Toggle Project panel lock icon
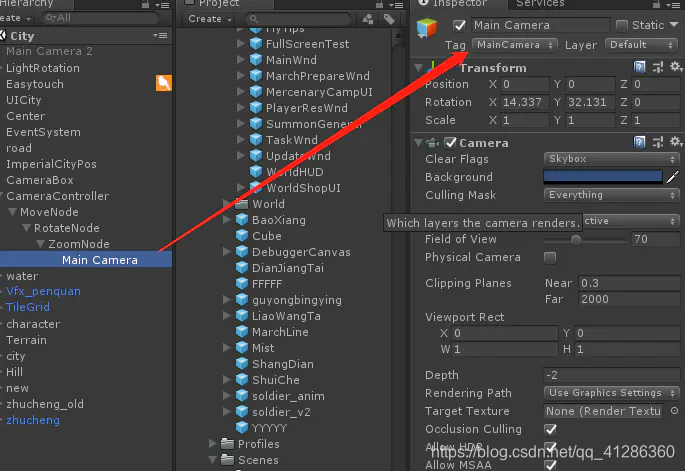 point(379,4)
